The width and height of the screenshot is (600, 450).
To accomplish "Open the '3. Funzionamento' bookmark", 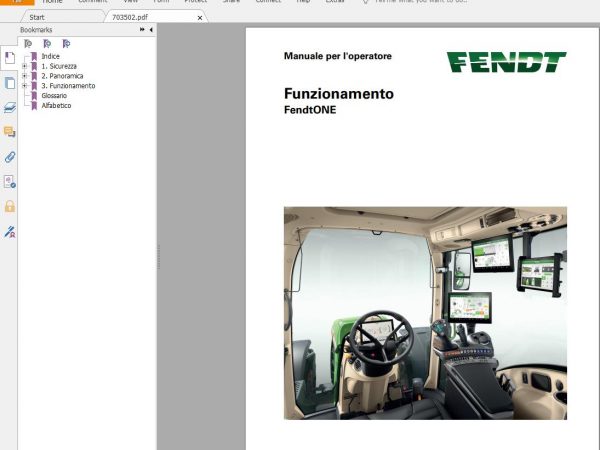I will pos(68,86).
